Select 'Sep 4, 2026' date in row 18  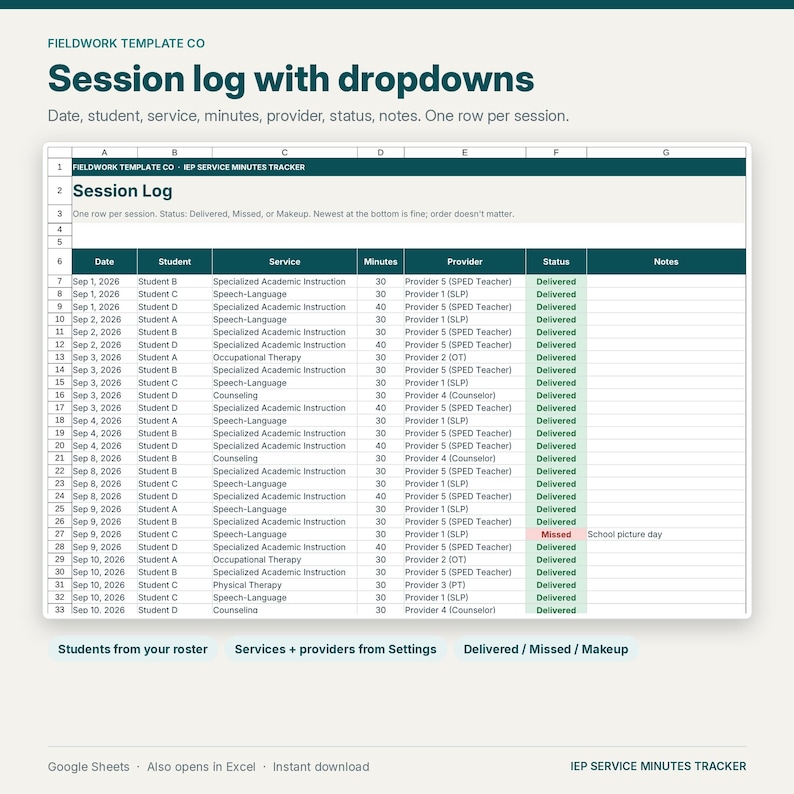point(104,421)
